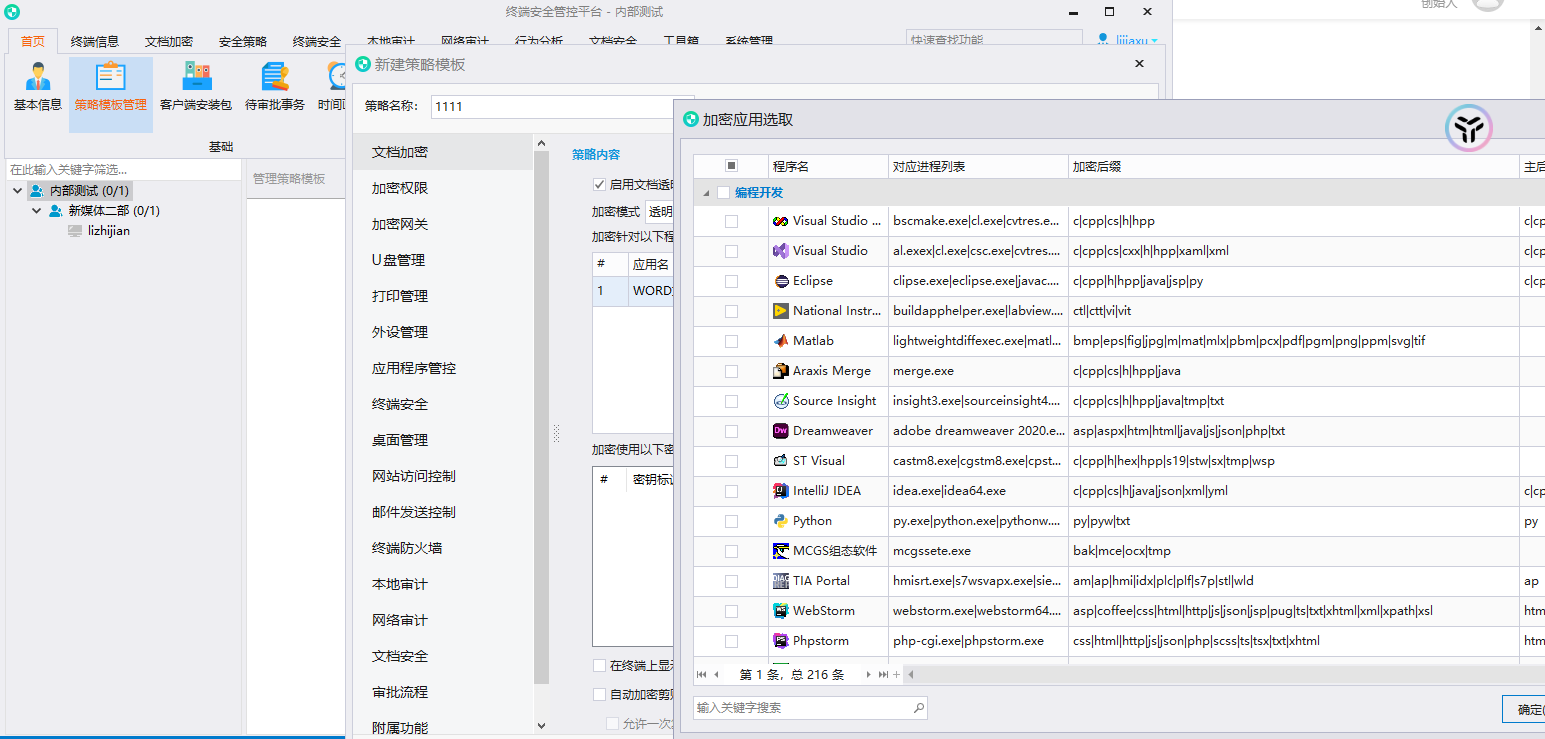Click the plus icon in table pager
Screen dimensions: 1545x739
pyautogui.click(x=896, y=675)
